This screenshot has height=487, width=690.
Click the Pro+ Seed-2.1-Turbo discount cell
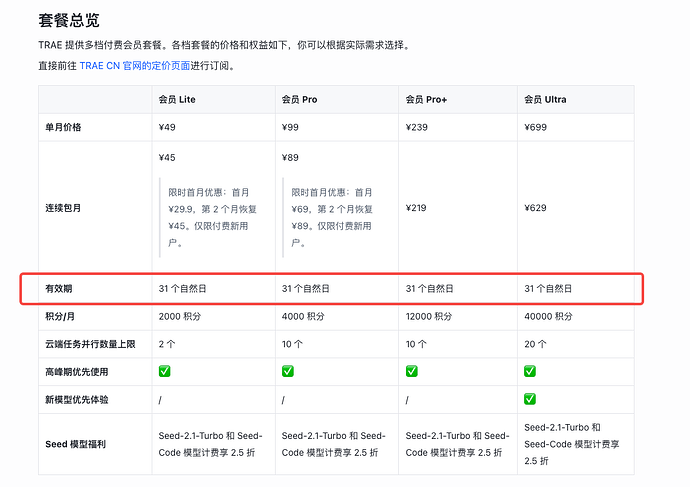pyautogui.click(x=457, y=444)
